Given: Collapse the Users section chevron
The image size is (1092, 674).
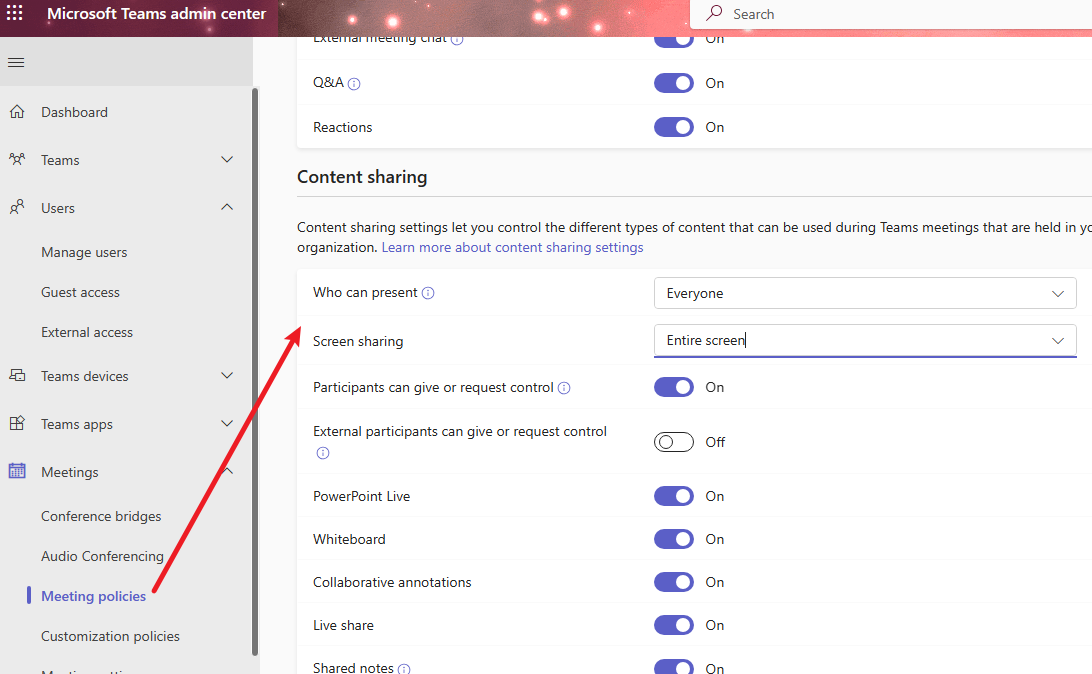Looking at the screenshot, I should (227, 207).
